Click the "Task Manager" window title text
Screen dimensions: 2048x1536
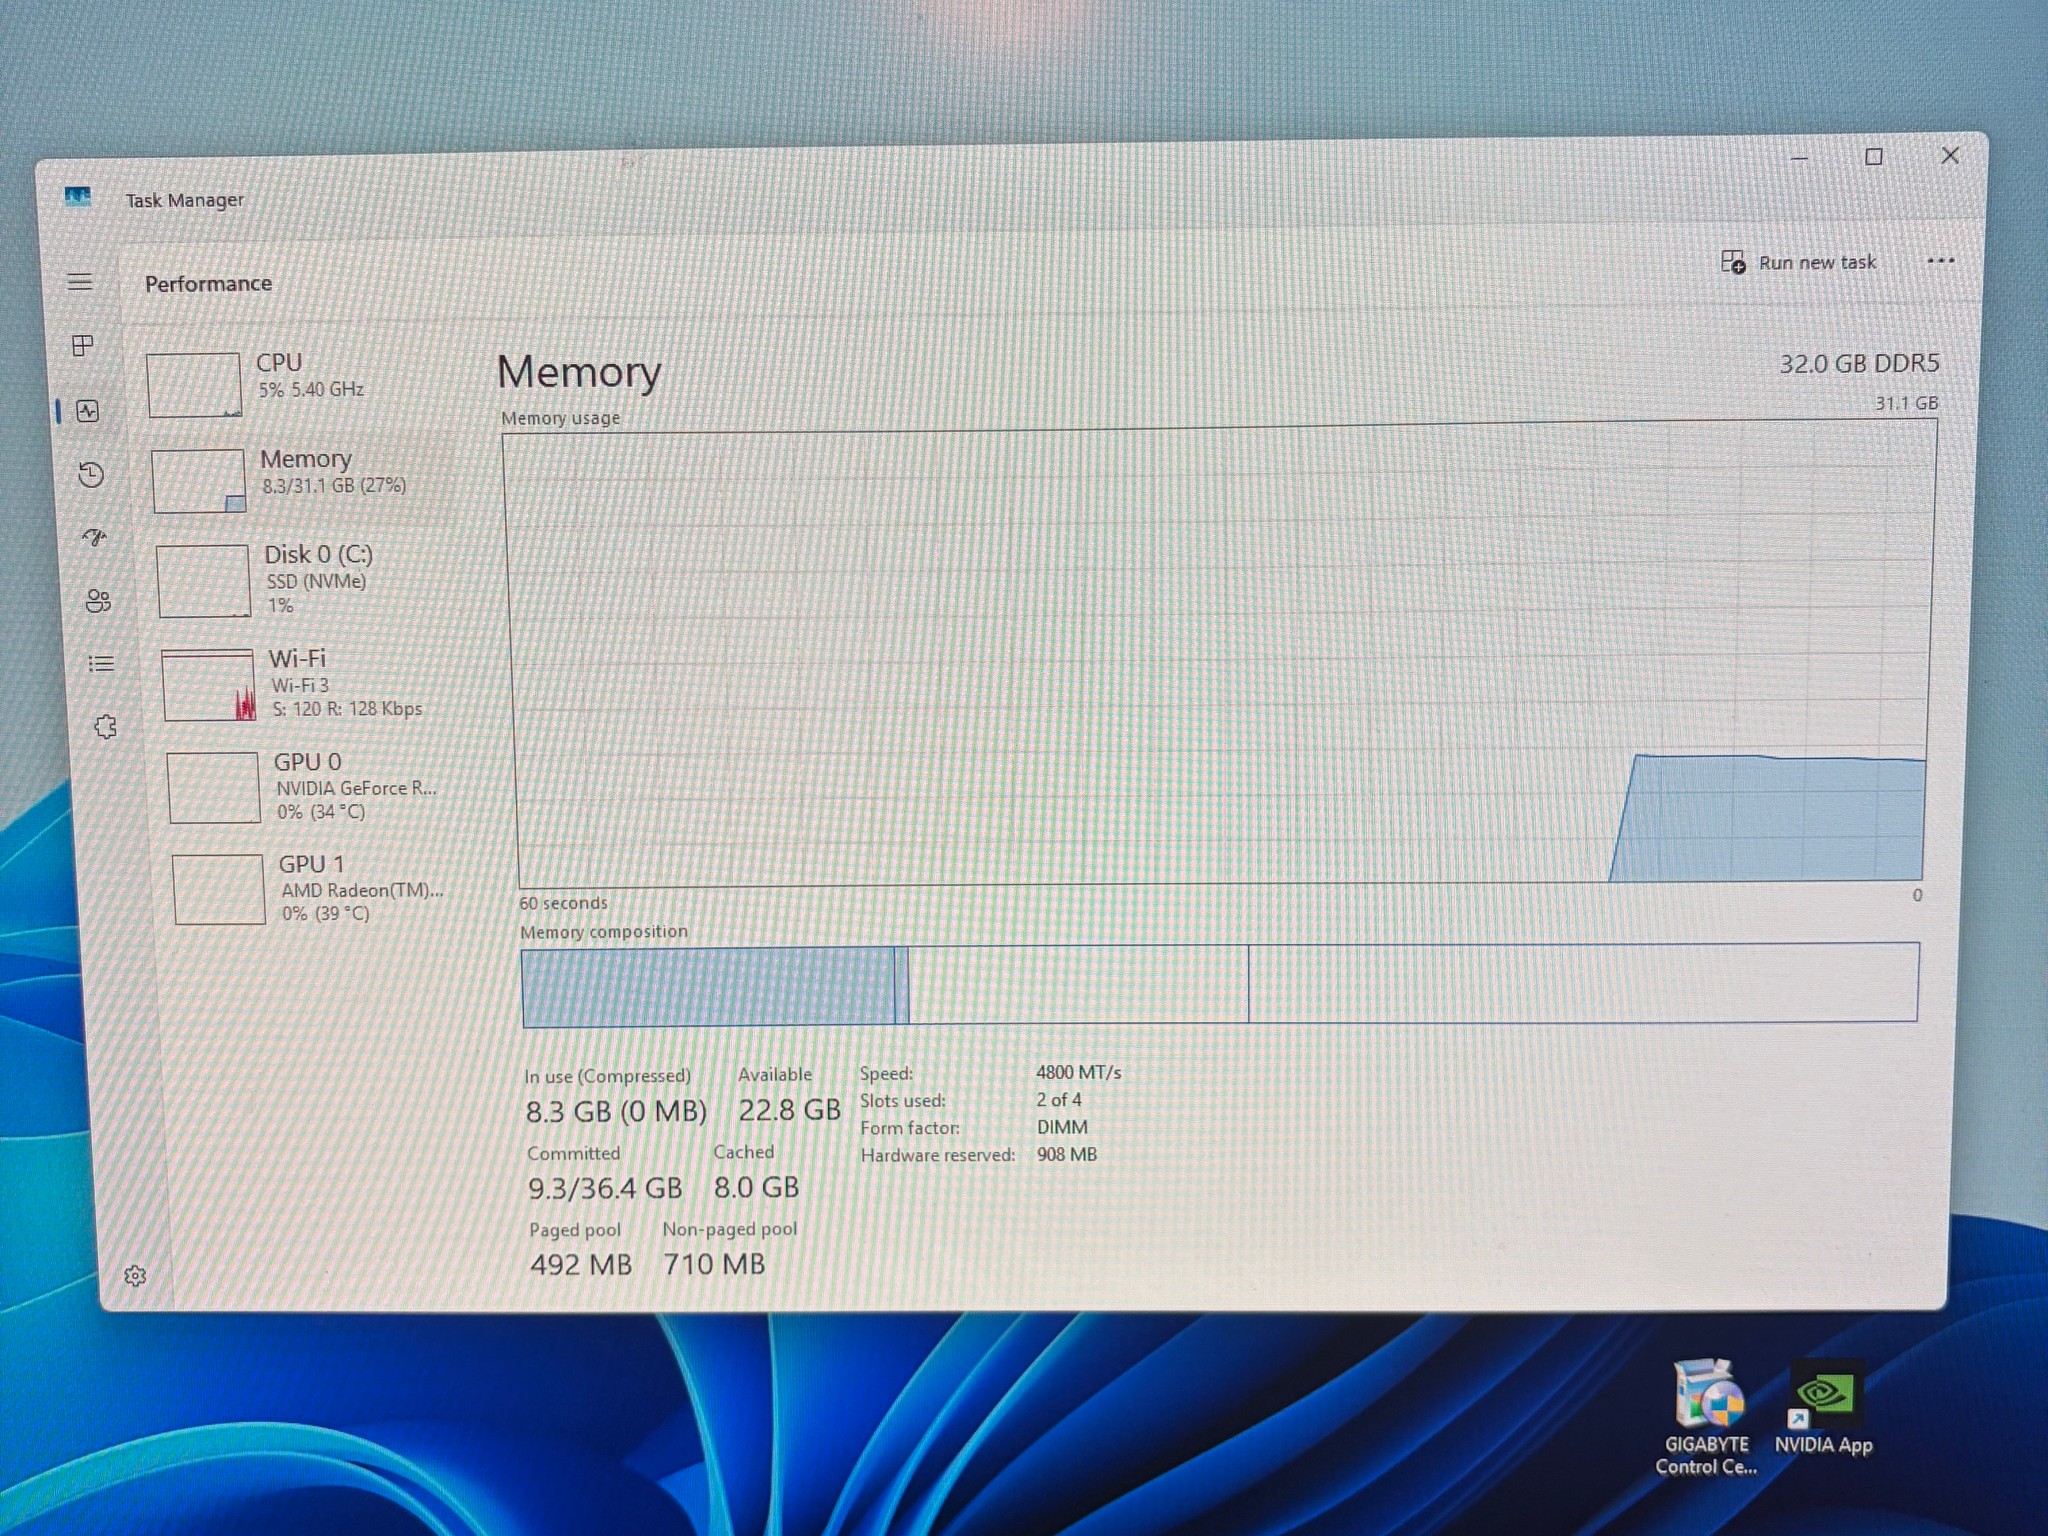(x=185, y=200)
